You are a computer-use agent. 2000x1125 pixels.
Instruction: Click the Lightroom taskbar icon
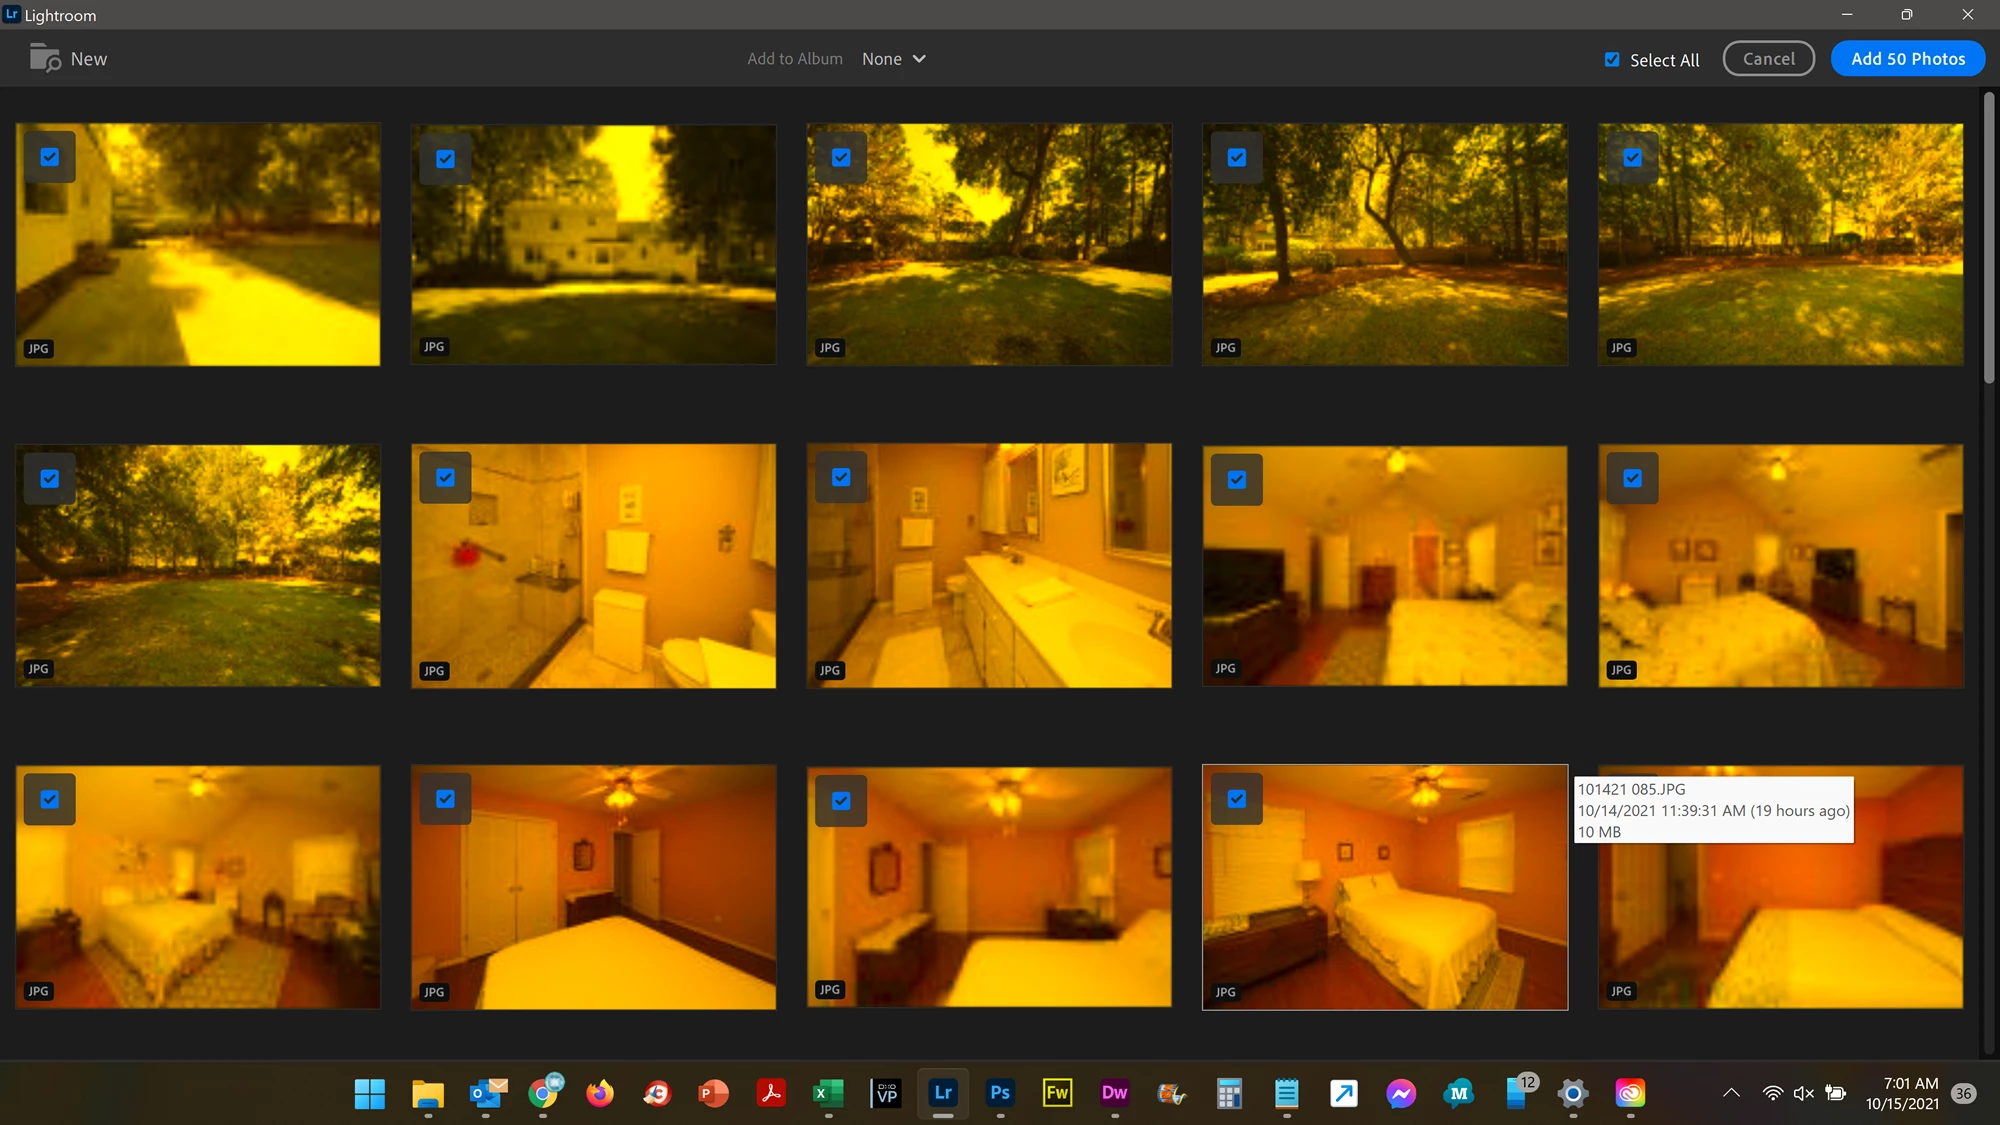point(943,1093)
